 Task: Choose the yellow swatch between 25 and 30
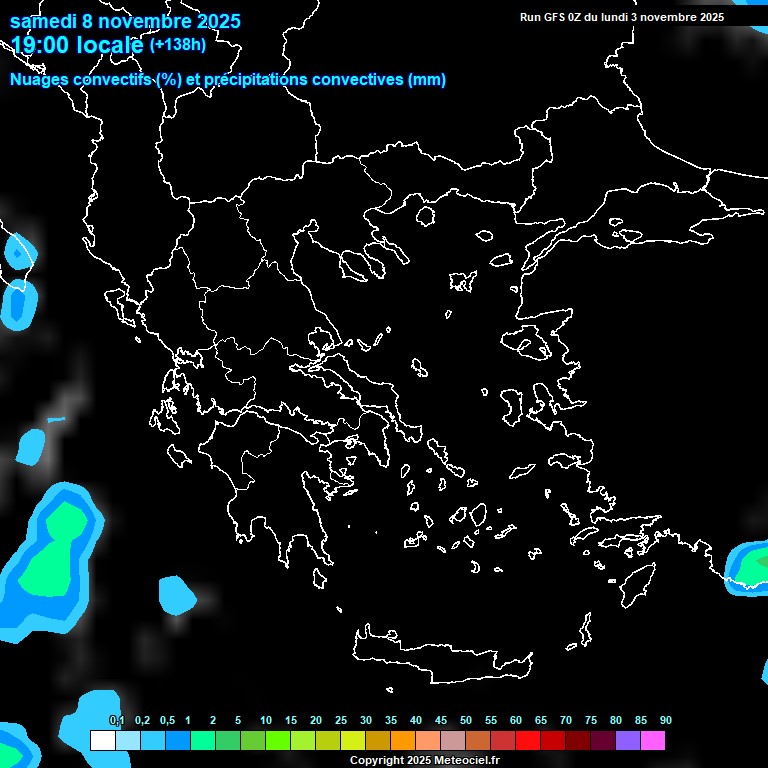point(352,741)
